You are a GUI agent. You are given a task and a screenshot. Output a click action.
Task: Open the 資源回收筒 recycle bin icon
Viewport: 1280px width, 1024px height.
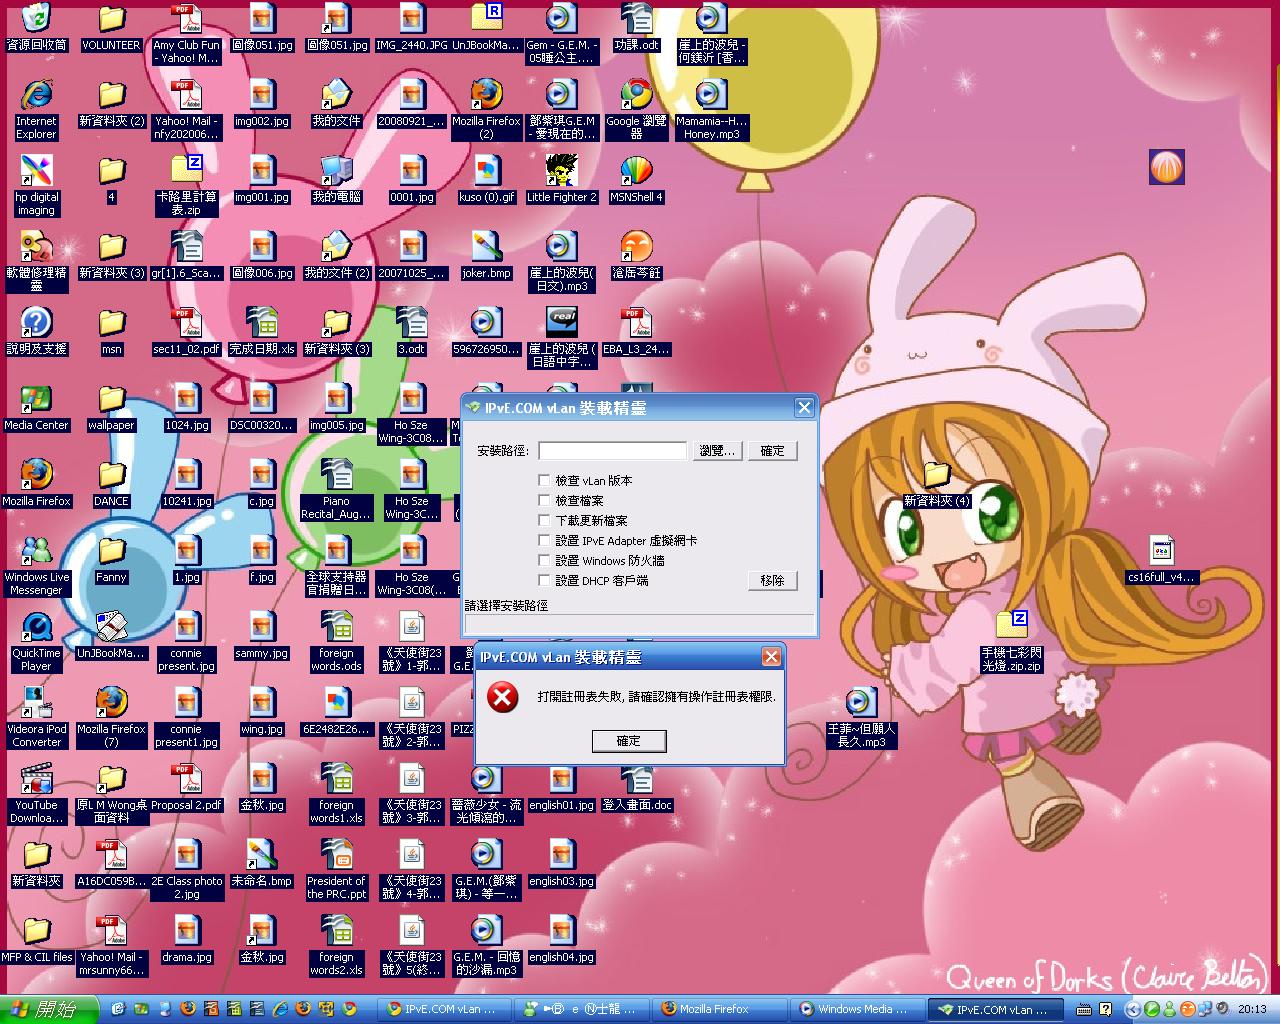coord(36,27)
